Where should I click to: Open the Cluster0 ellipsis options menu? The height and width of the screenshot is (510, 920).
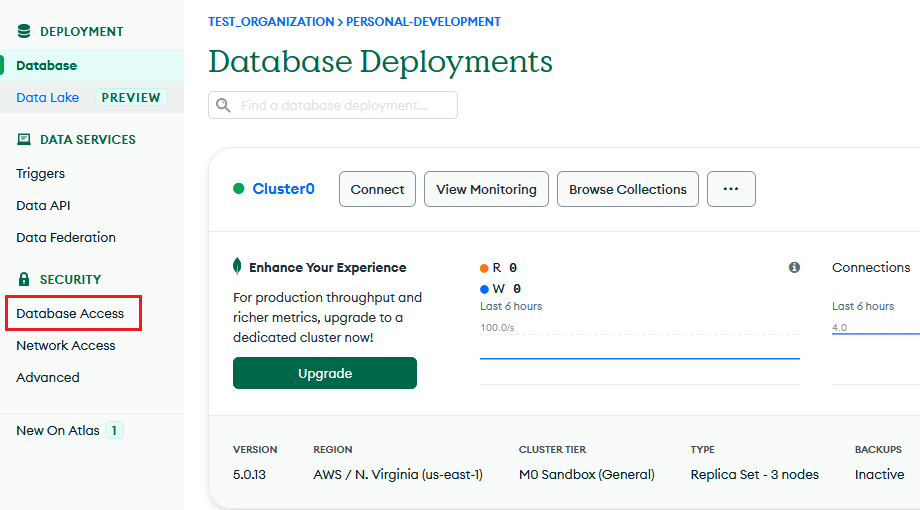click(731, 189)
